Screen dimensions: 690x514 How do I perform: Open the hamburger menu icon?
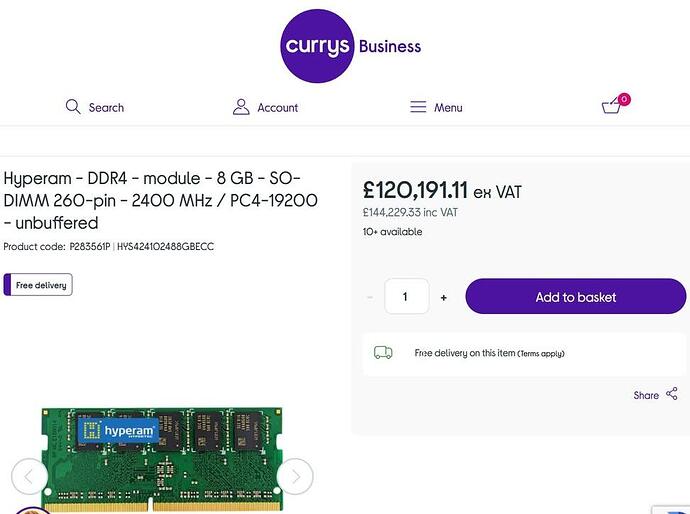coord(418,107)
